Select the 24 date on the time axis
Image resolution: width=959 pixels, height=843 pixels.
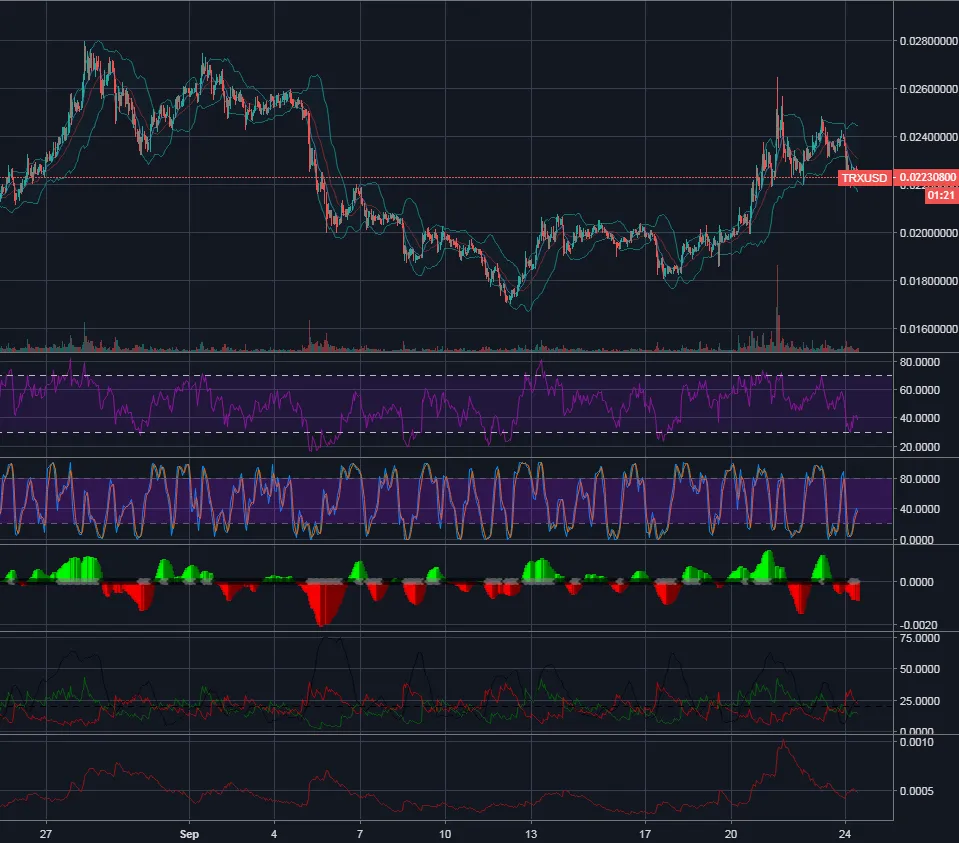845,834
